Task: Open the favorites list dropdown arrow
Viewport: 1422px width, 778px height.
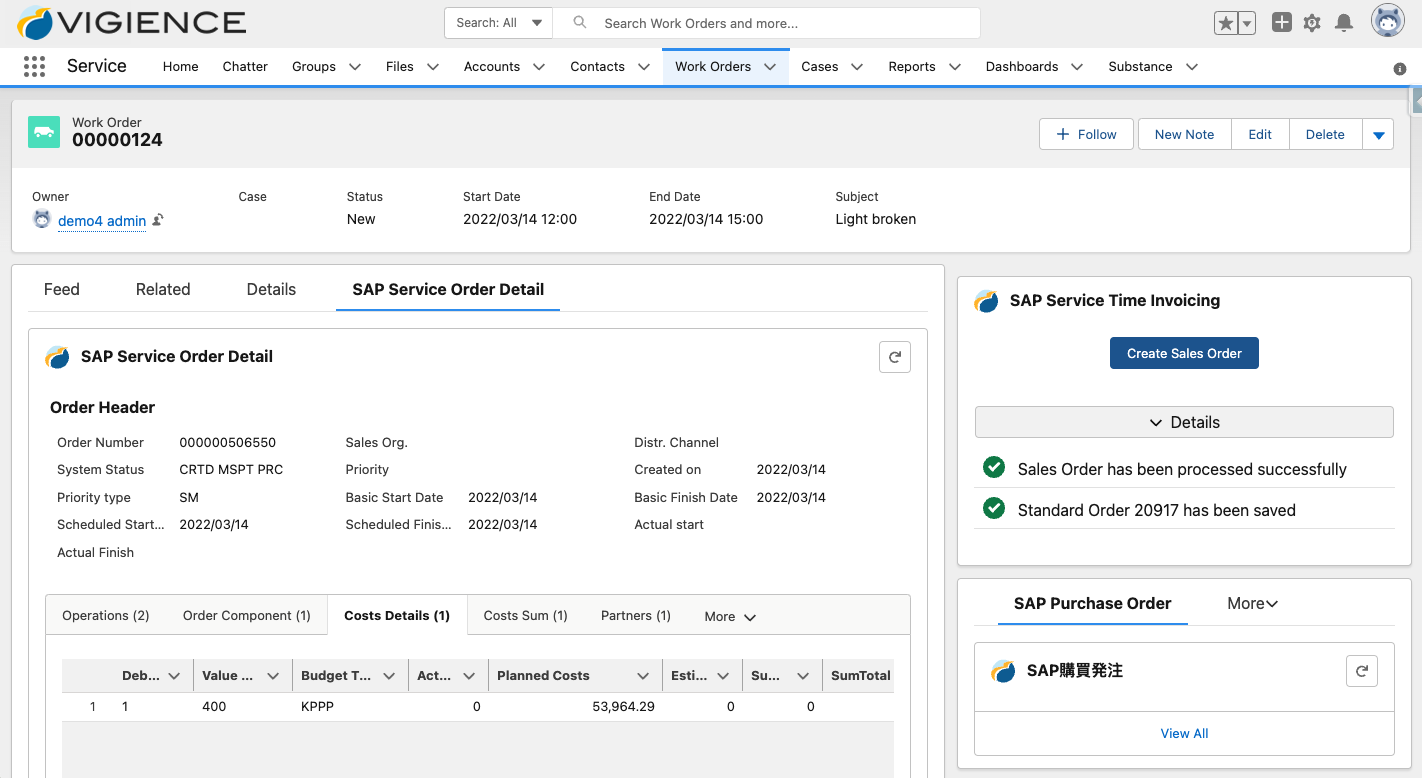Action: (1247, 23)
